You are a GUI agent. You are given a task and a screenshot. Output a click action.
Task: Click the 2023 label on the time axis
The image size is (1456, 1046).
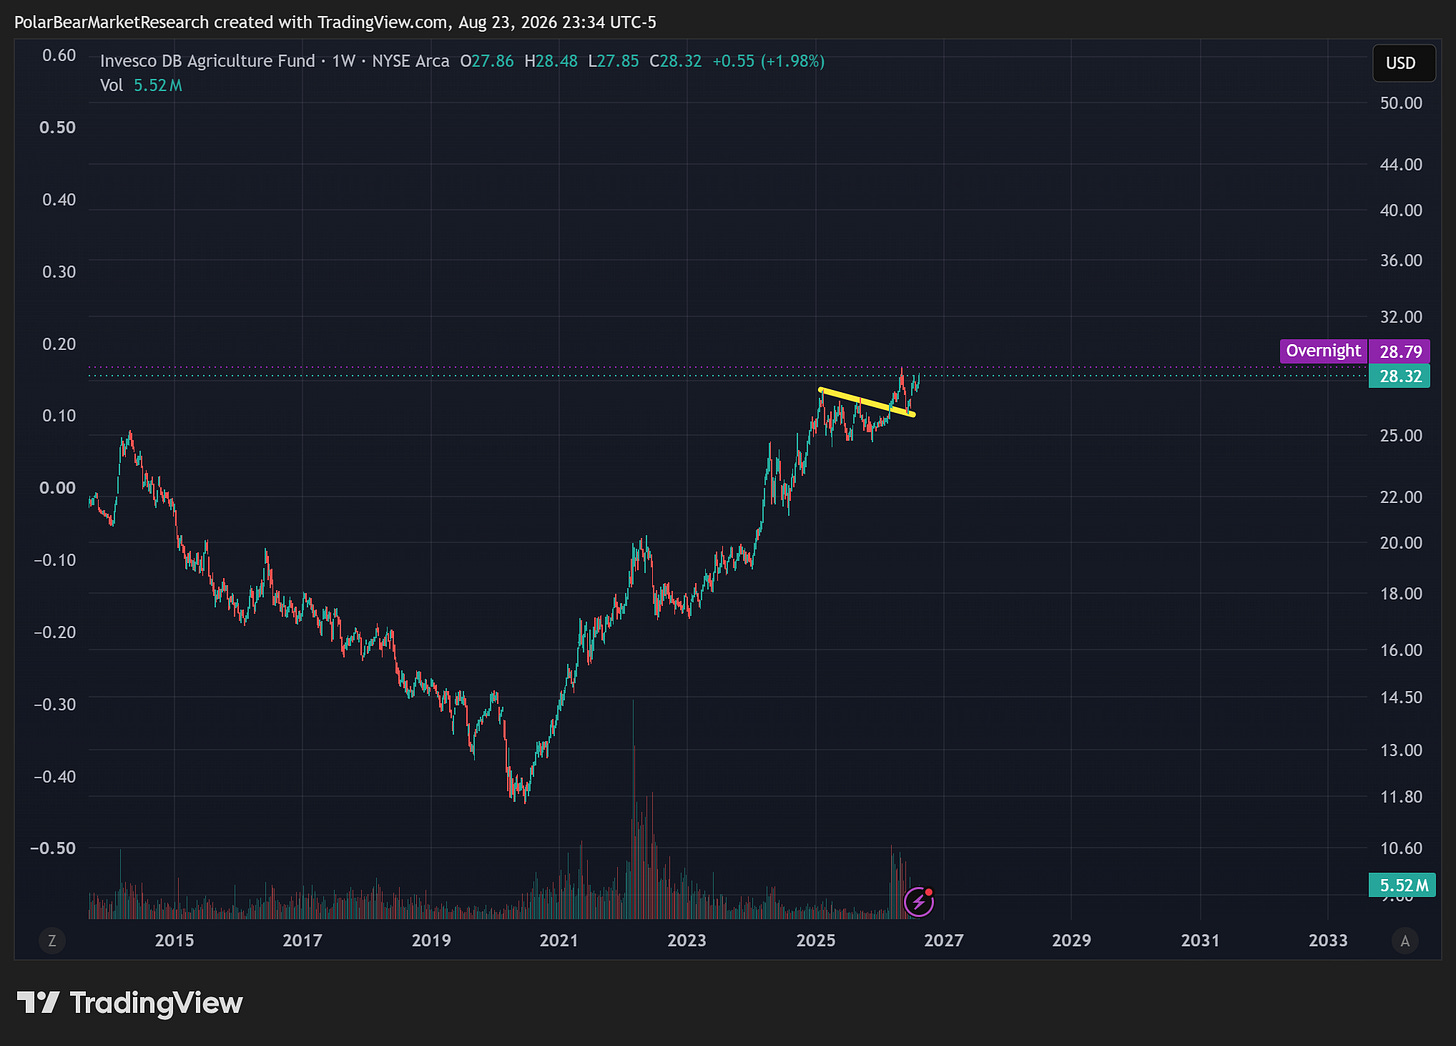[687, 940]
